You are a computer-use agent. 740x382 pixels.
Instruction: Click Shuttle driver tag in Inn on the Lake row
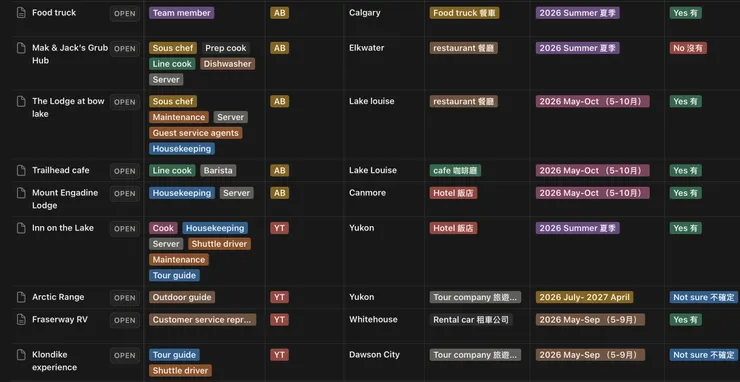(x=219, y=244)
